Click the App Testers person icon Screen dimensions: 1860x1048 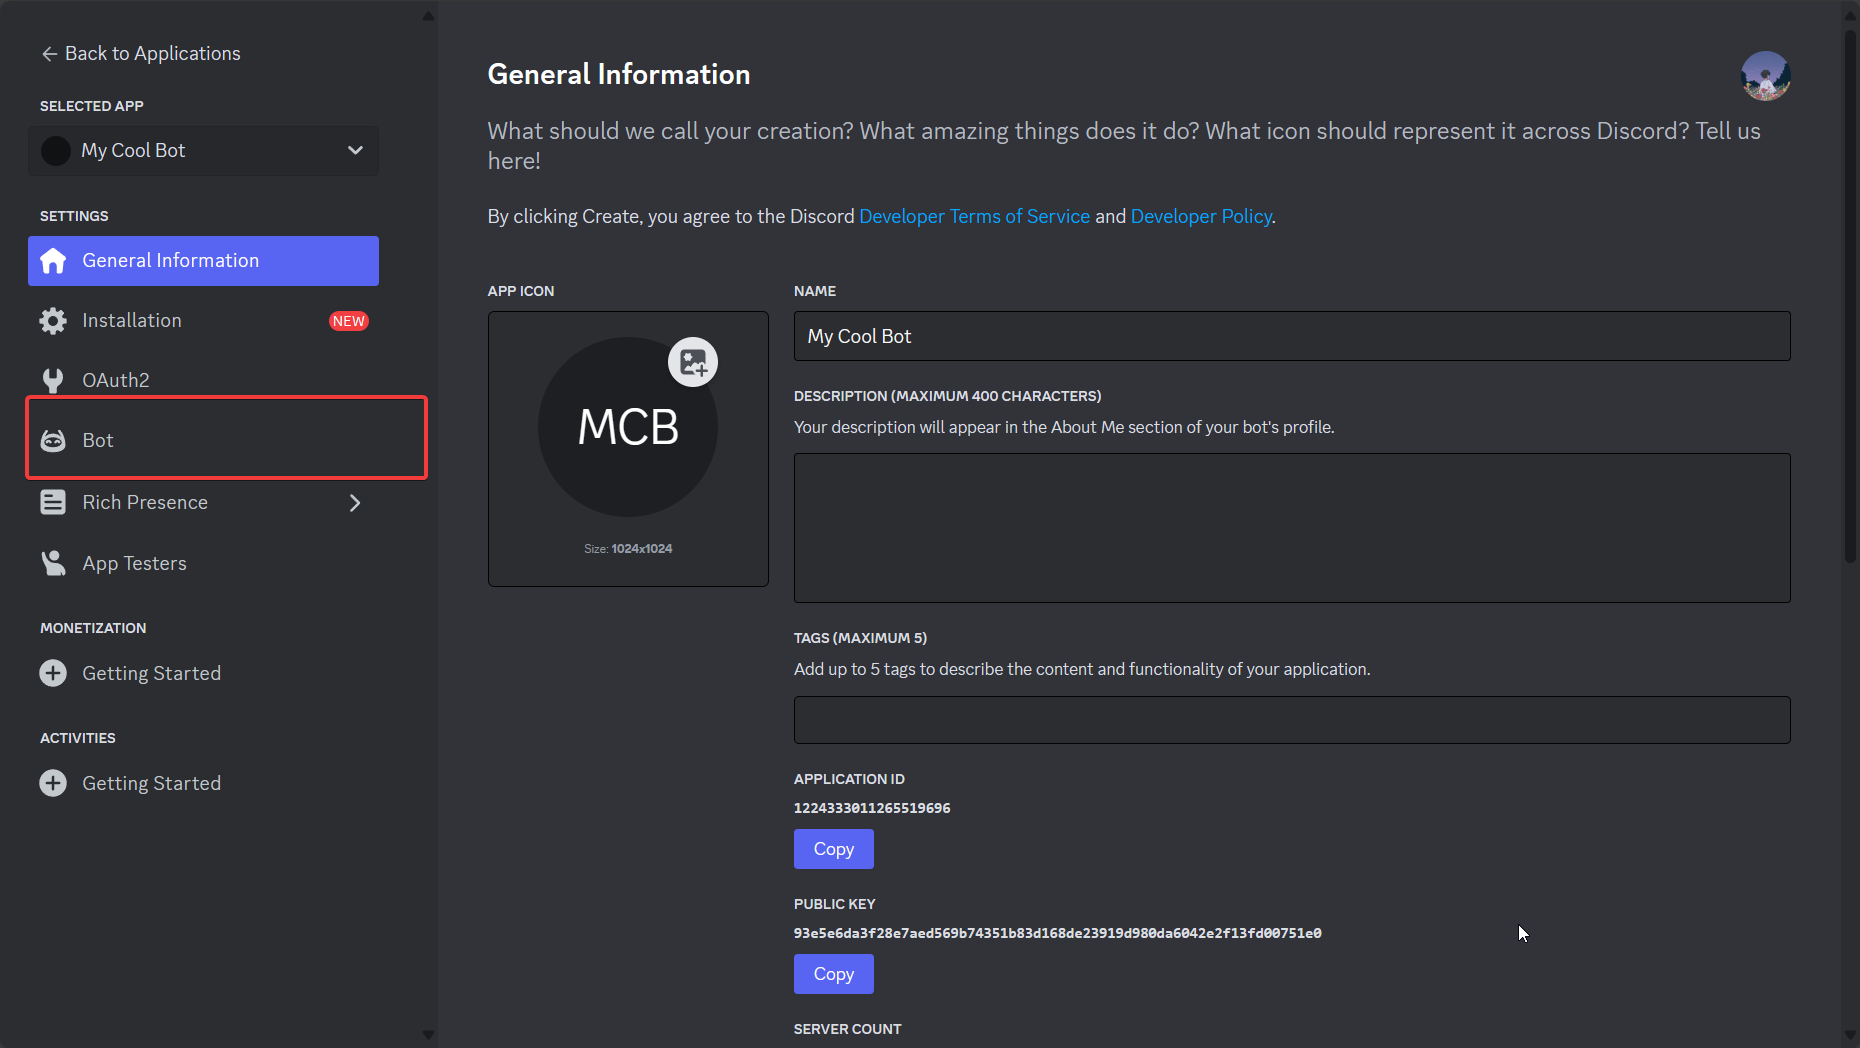[53, 563]
